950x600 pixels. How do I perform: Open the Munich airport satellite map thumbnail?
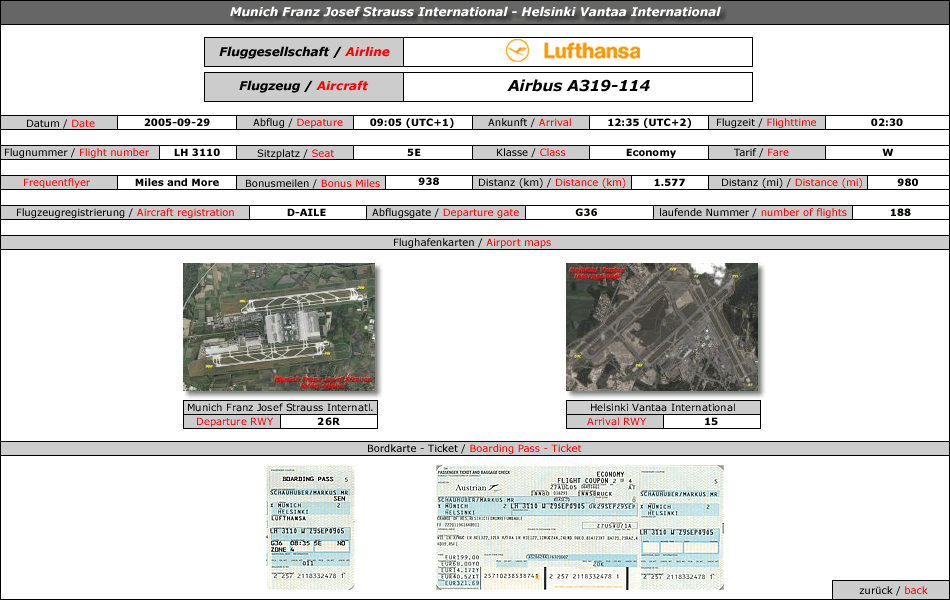(279, 327)
